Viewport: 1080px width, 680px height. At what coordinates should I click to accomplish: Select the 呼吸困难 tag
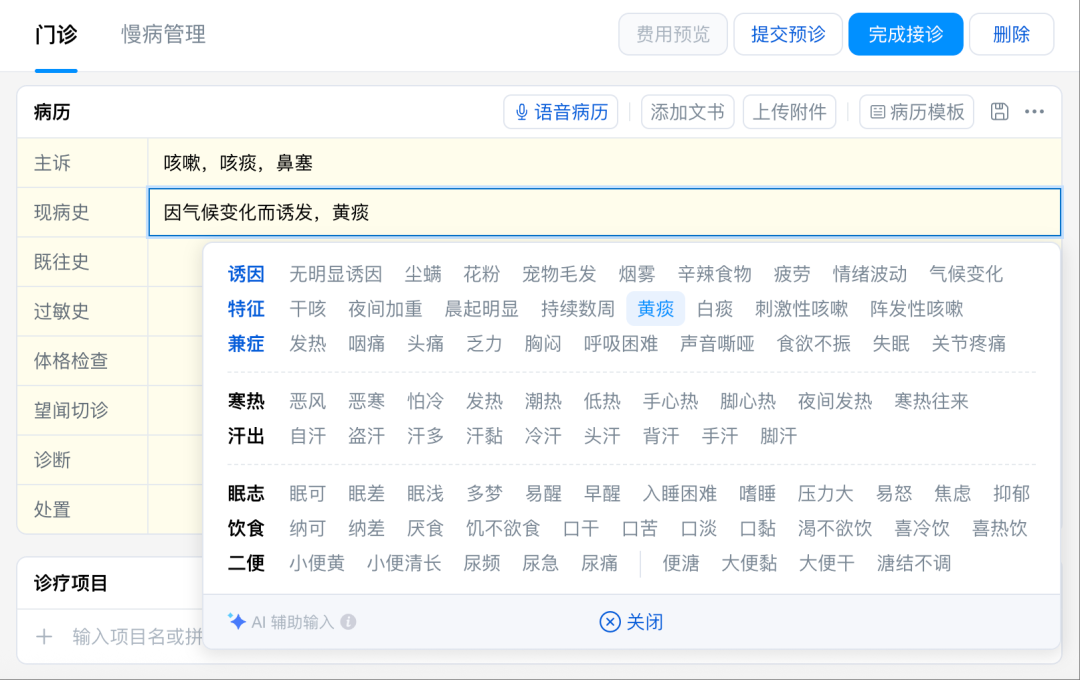621,343
